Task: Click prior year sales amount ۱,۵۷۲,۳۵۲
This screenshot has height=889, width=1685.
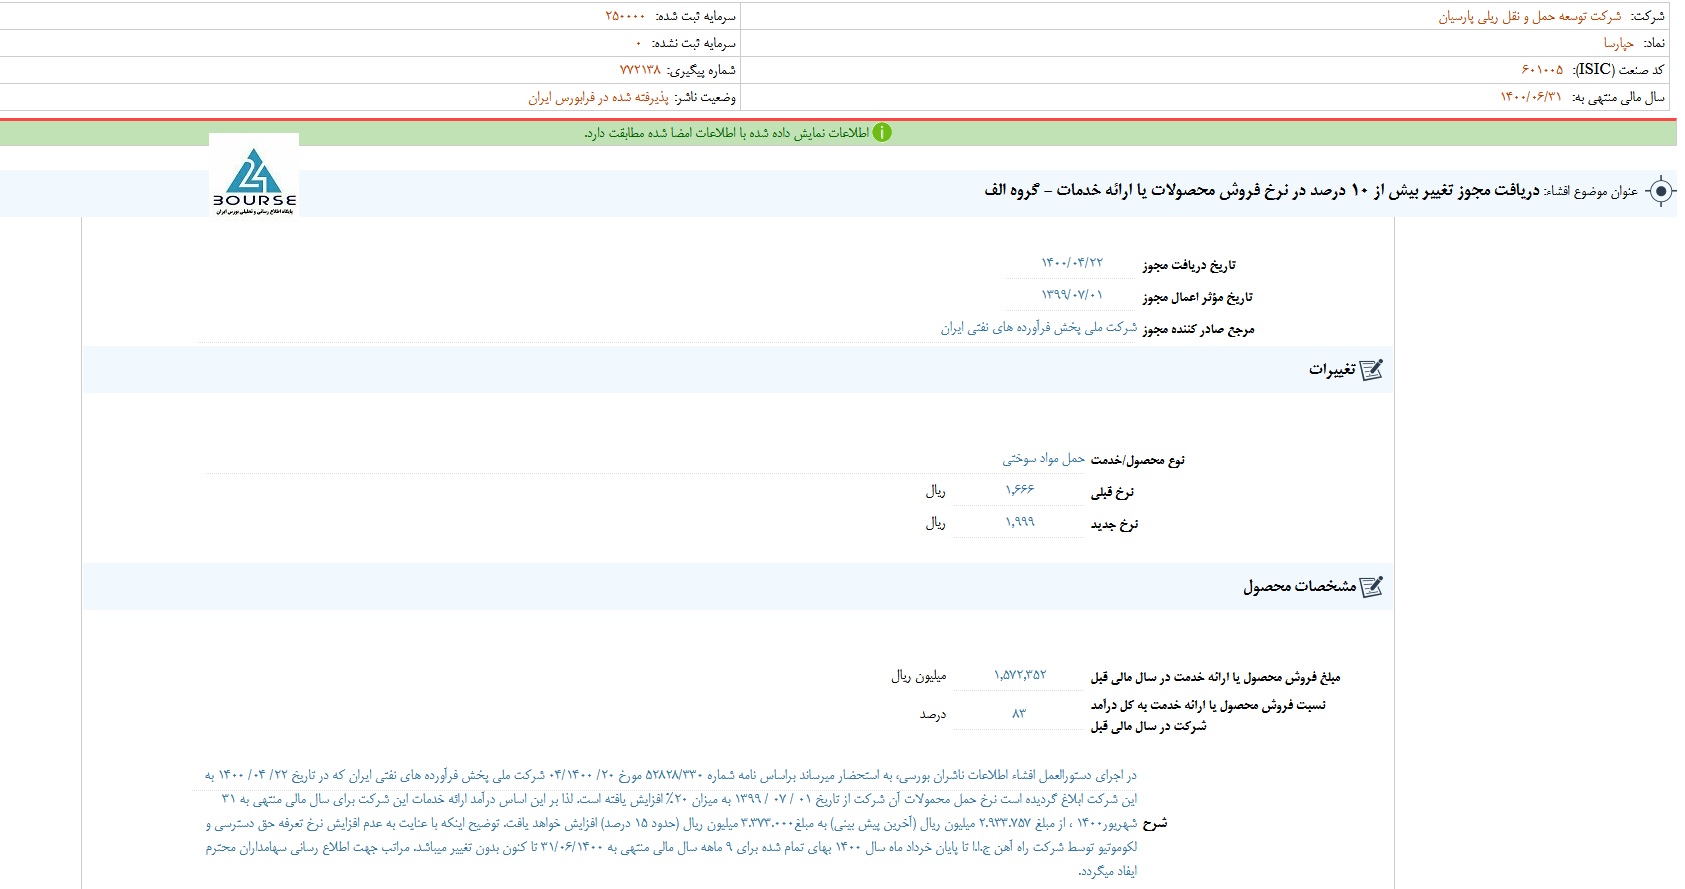Action: 1020,675
